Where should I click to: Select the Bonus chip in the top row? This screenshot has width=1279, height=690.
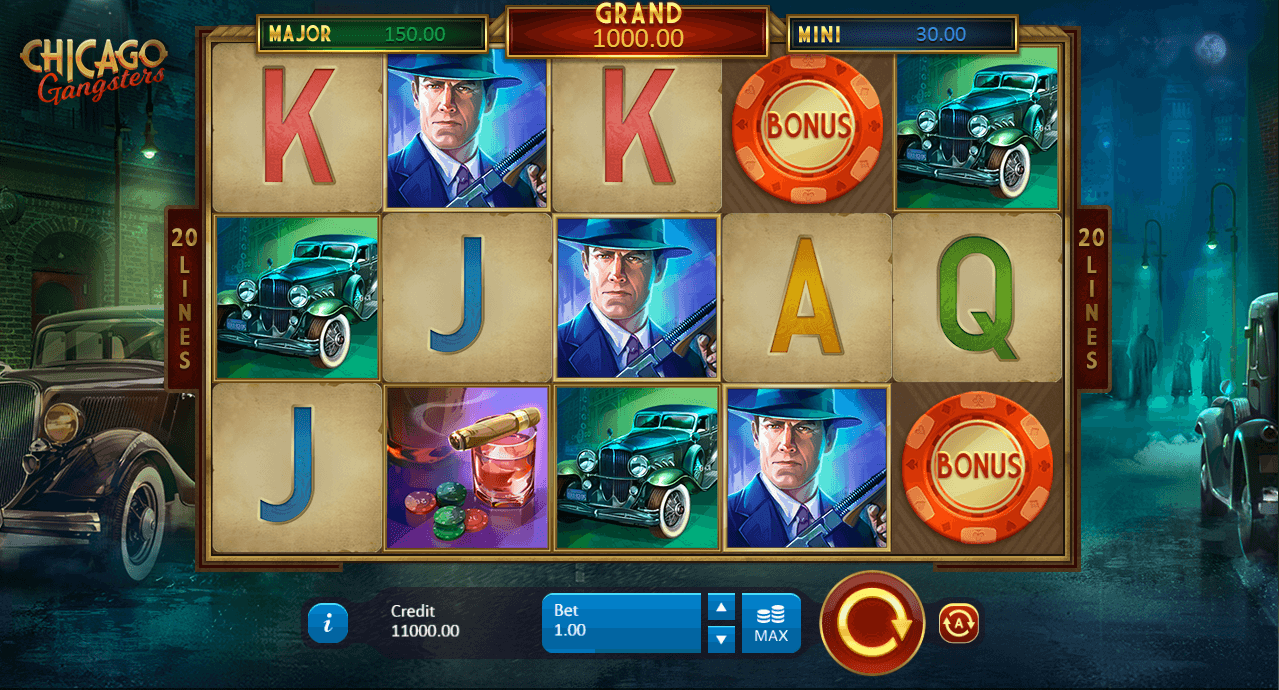coord(807,126)
